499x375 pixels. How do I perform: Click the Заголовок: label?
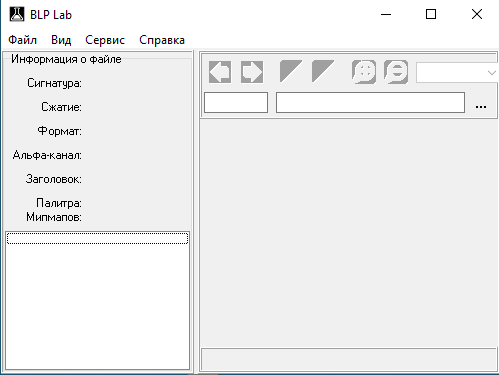click(x=54, y=179)
